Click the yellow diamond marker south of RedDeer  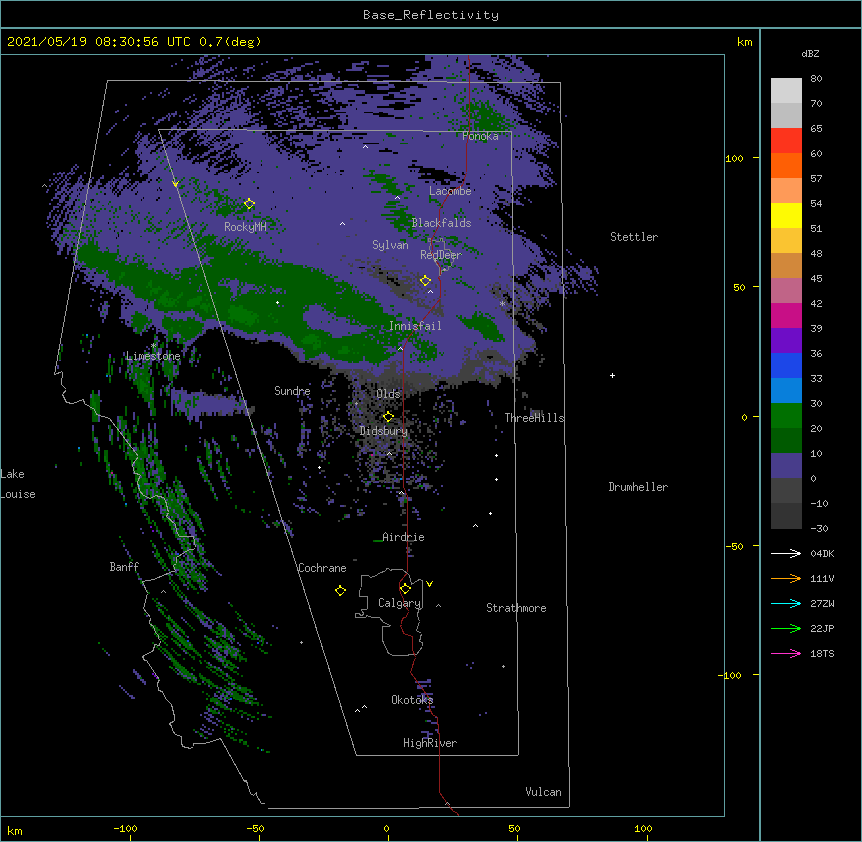tap(425, 281)
